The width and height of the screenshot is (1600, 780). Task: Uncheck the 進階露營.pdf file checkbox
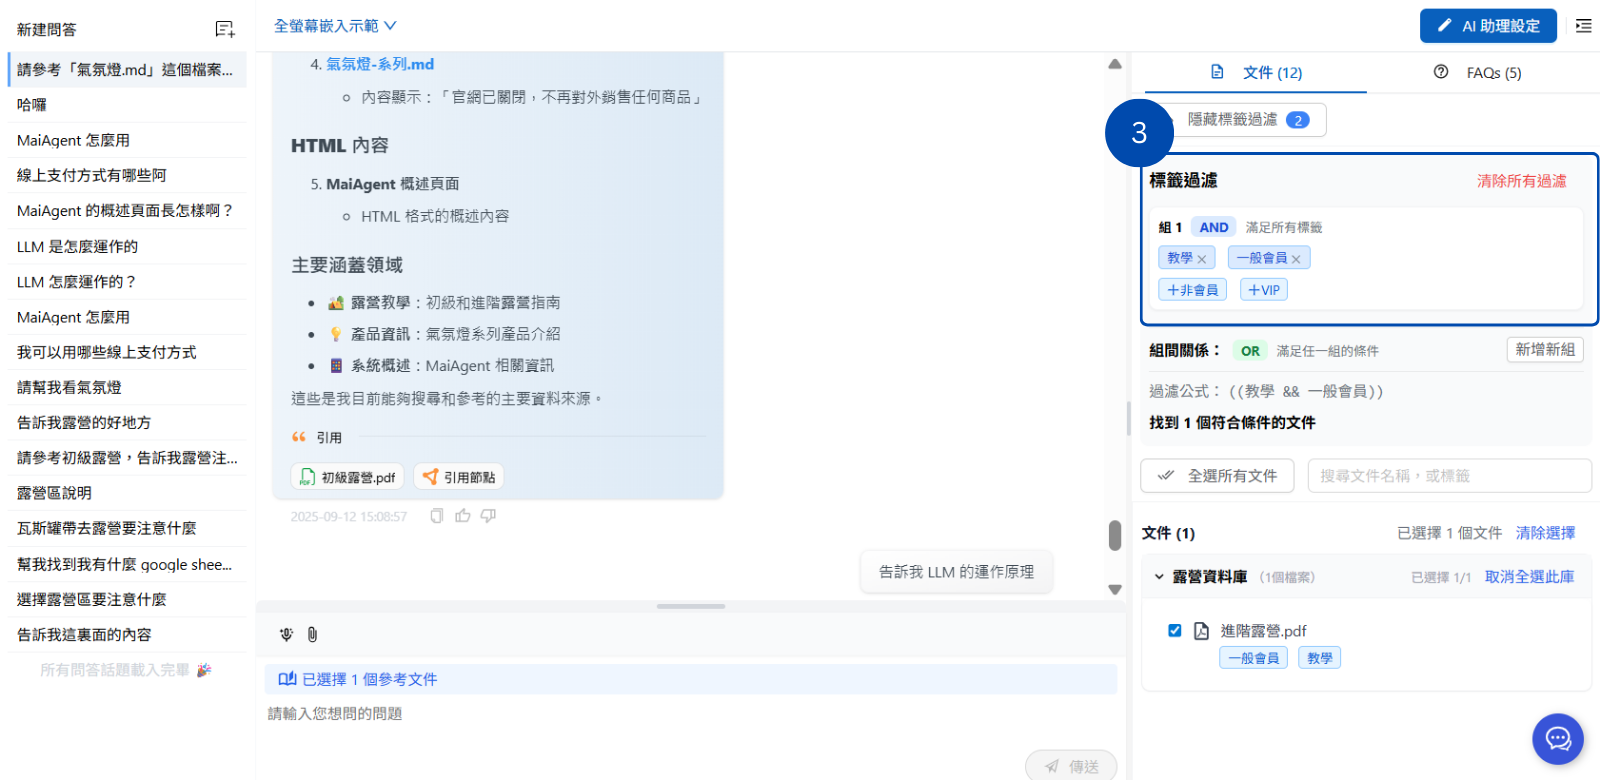pos(1175,630)
